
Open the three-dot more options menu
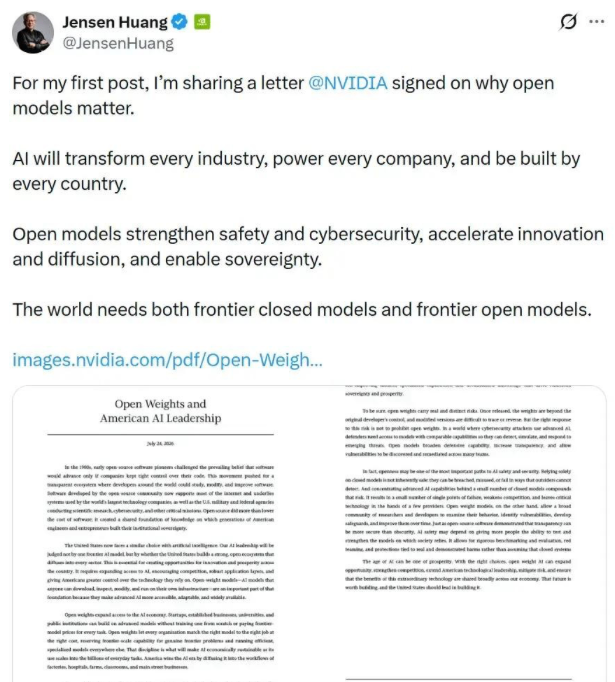(x=597, y=21)
